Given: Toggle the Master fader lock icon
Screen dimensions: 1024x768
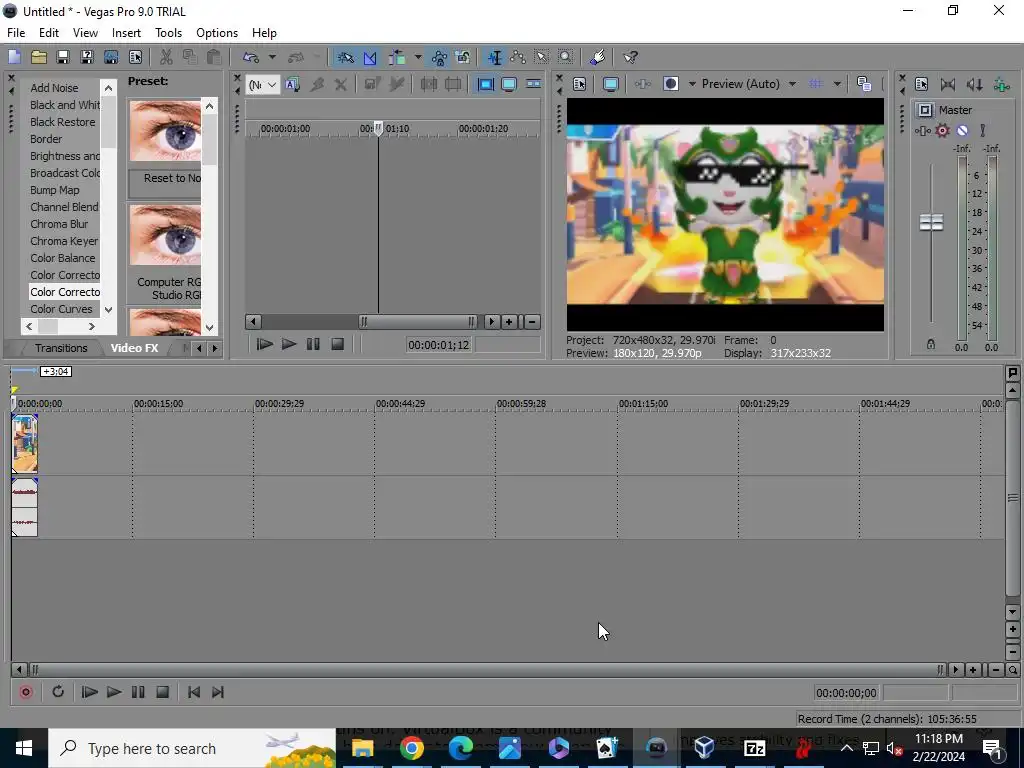Looking at the screenshot, I should coord(931,344).
